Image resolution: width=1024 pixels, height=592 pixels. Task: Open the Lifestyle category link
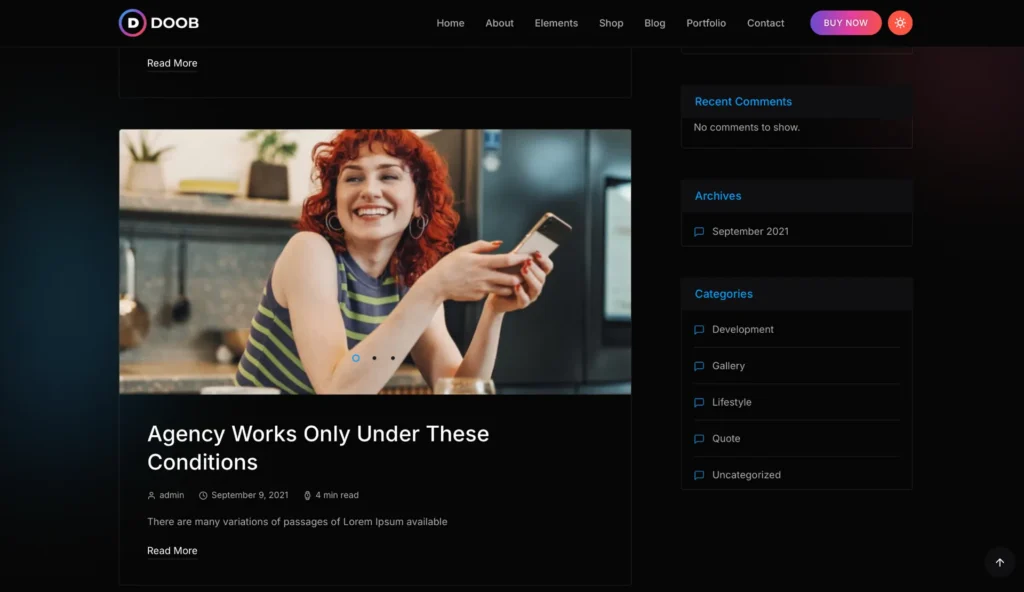coord(731,402)
